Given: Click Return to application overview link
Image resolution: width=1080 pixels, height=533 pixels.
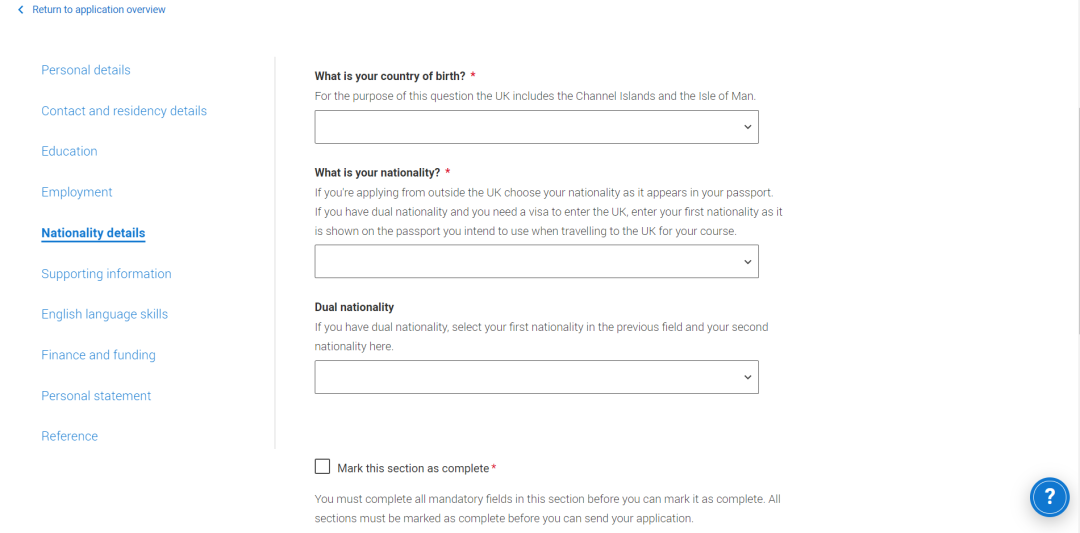Looking at the screenshot, I should pyautogui.click(x=98, y=10).
